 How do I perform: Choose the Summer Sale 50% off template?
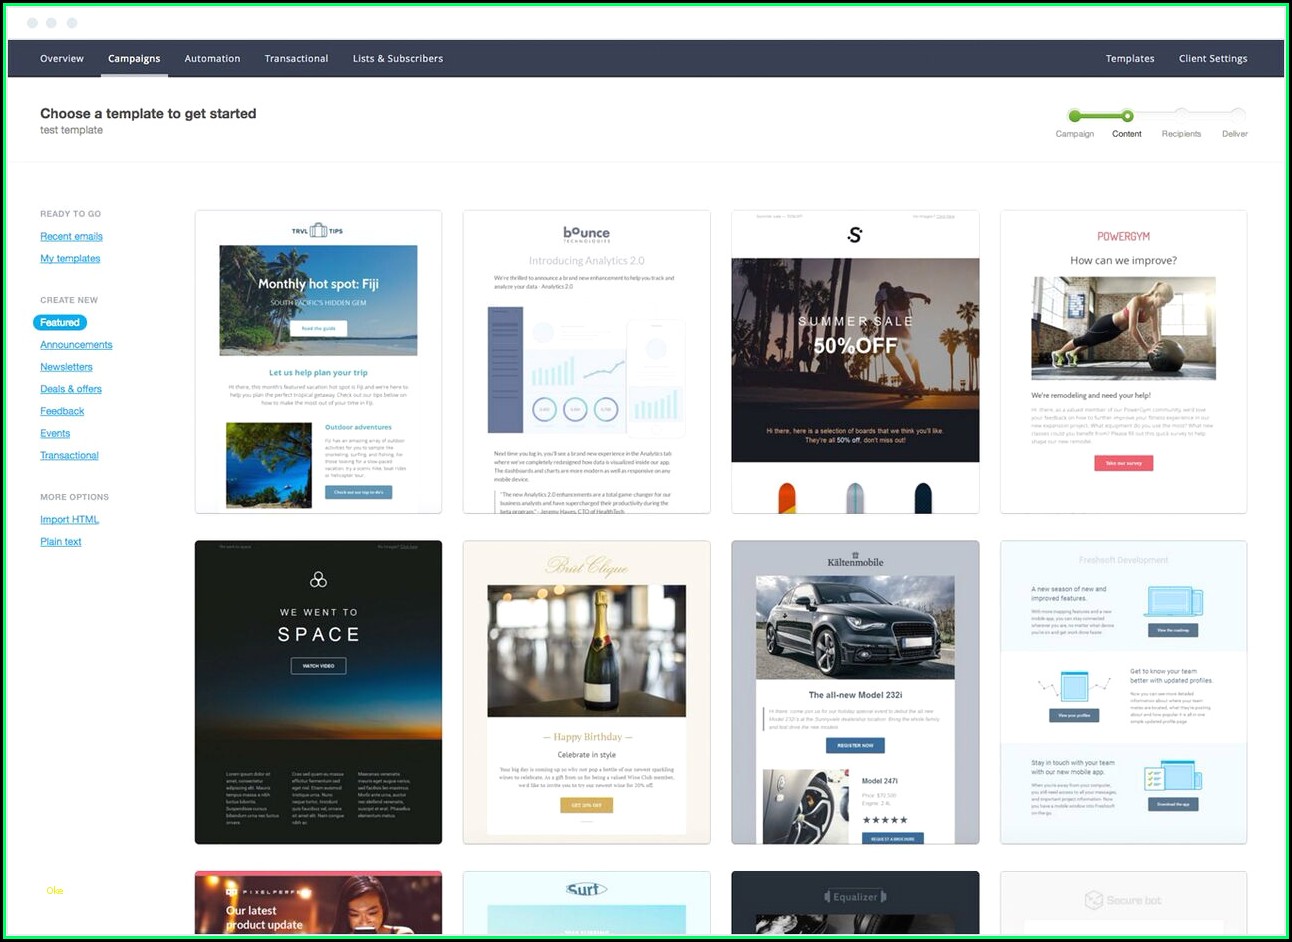855,361
